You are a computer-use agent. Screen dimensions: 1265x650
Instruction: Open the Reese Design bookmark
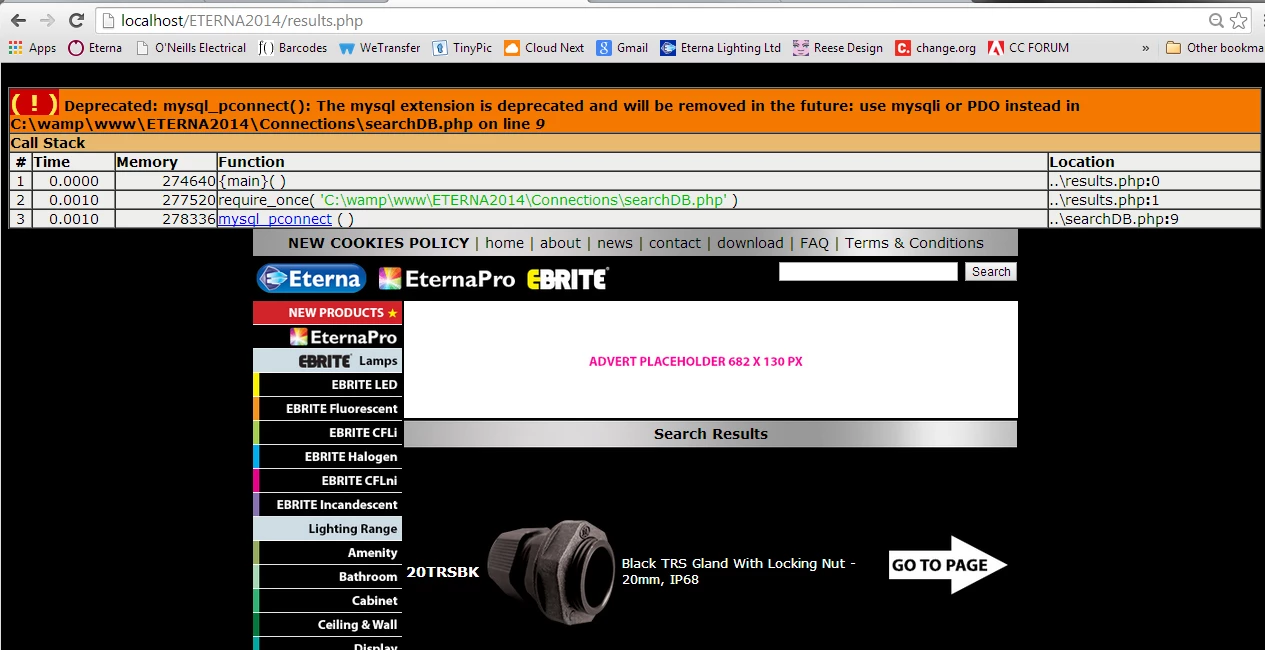tap(838, 48)
